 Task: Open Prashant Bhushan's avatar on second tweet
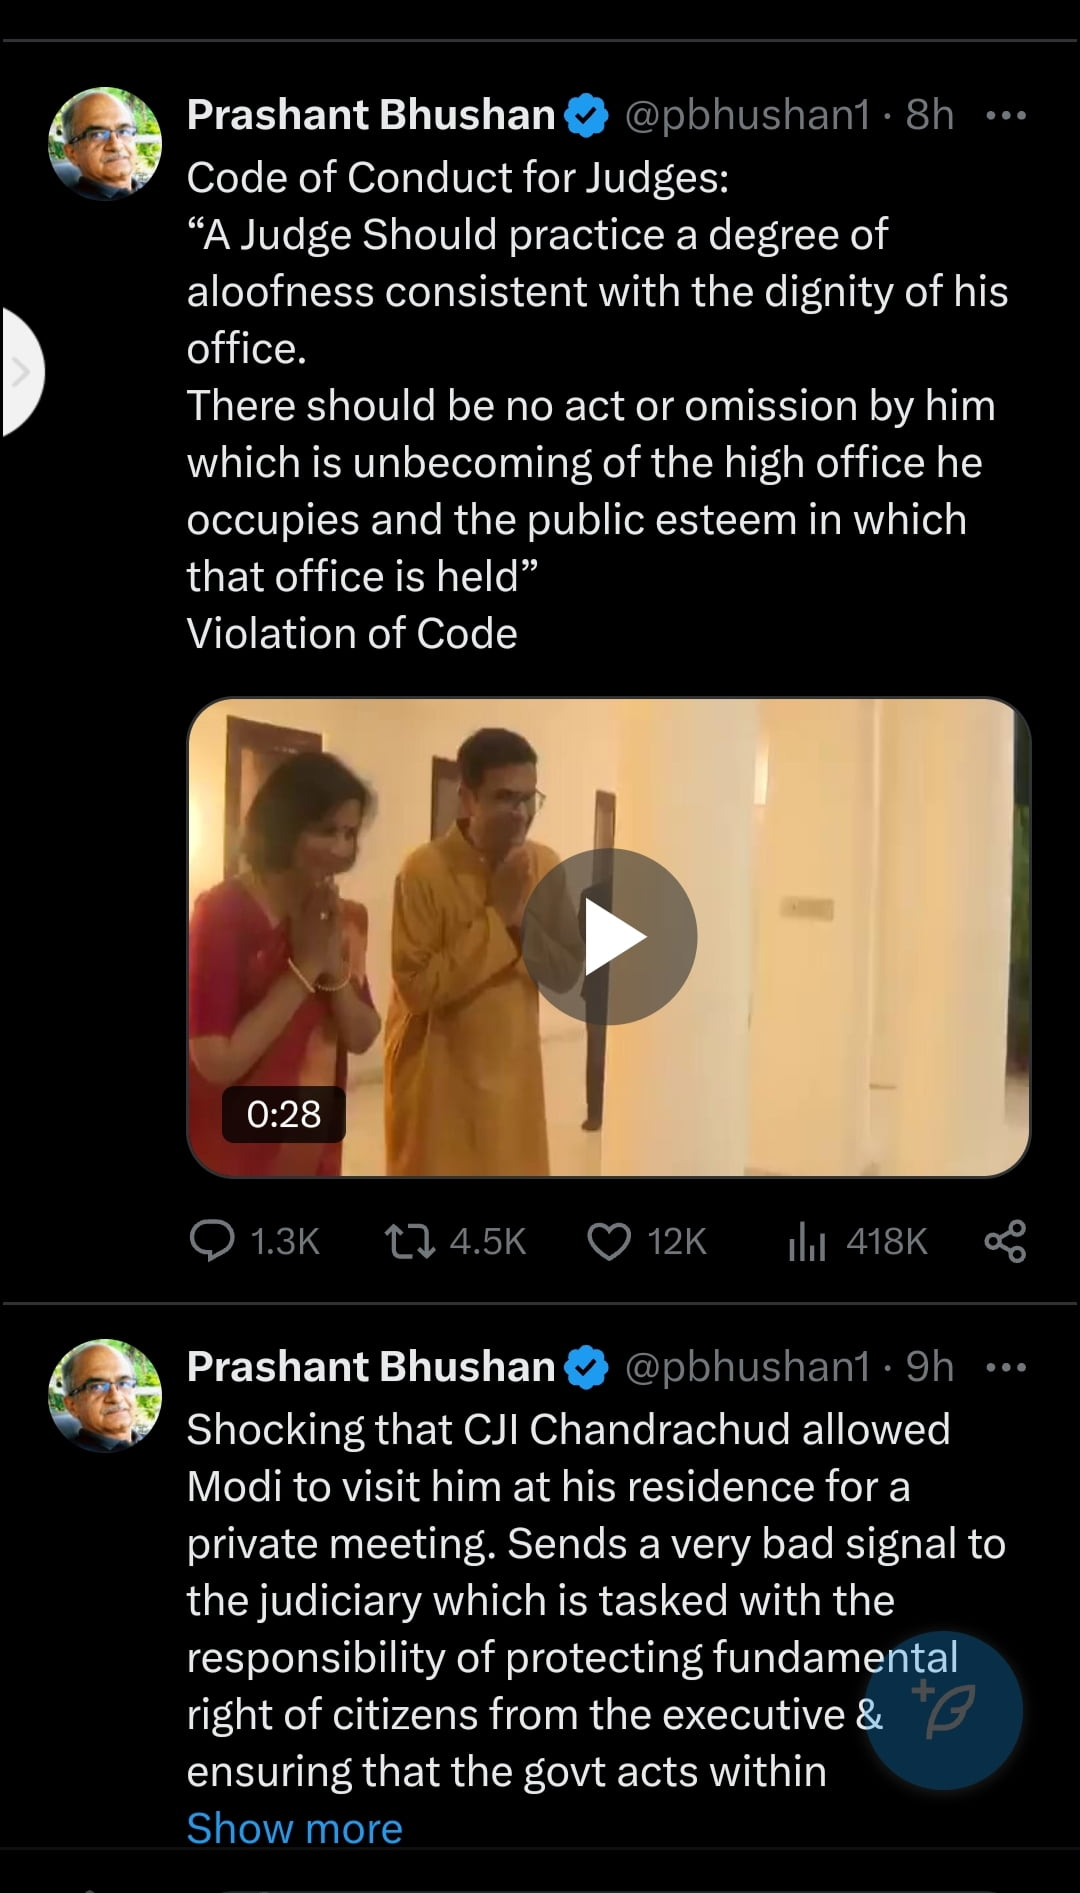pyautogui.click(x=105, y=1395)
